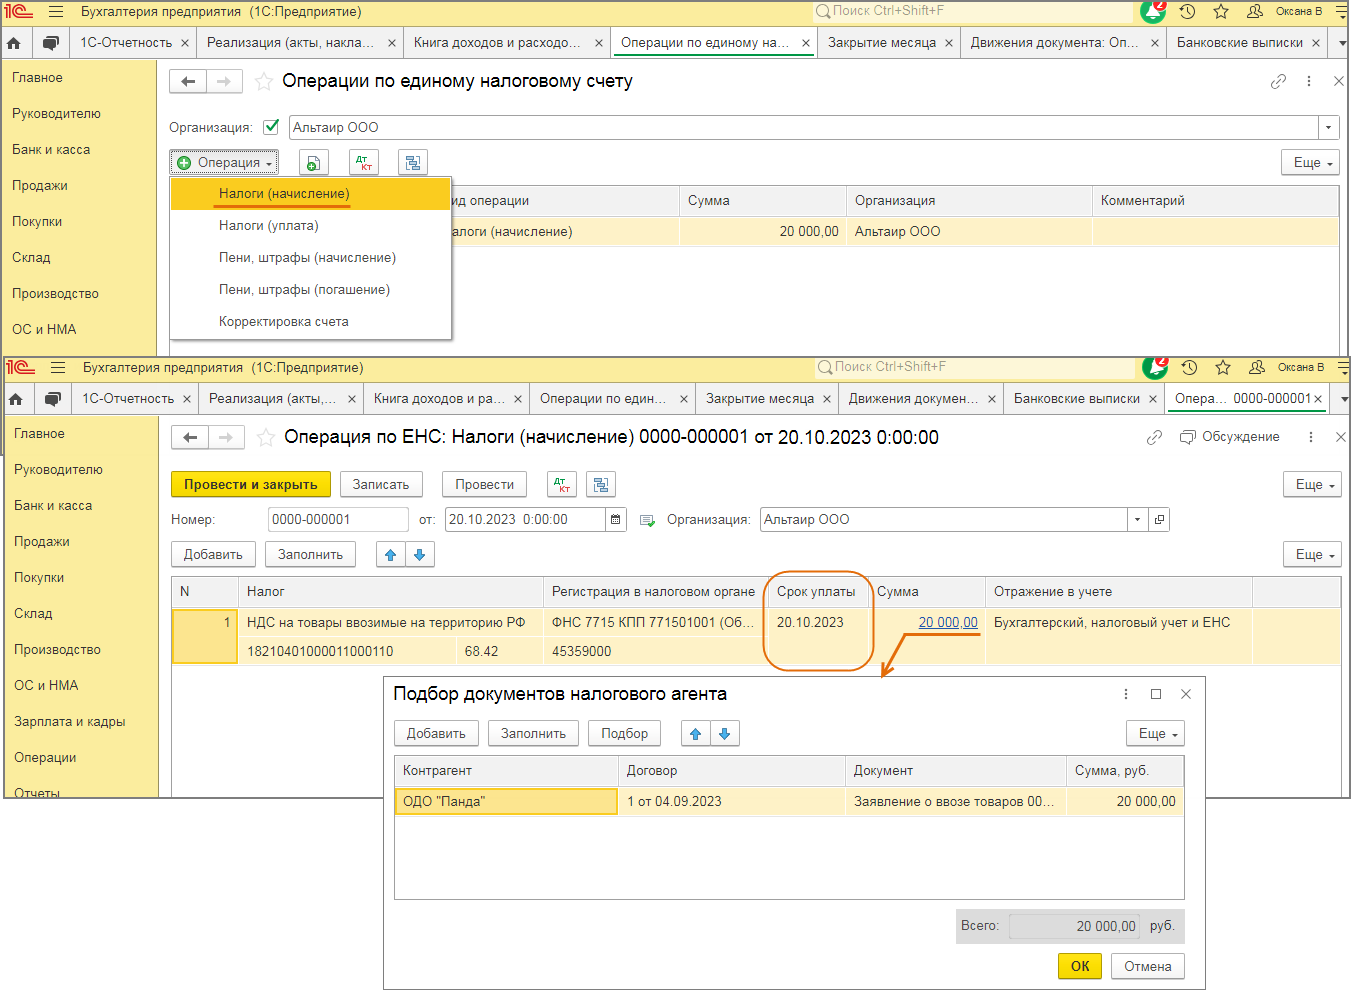Screen dimensions: 1352x993
Task: Select the Корректировка счета menu item
Action: tap(310, 322)
